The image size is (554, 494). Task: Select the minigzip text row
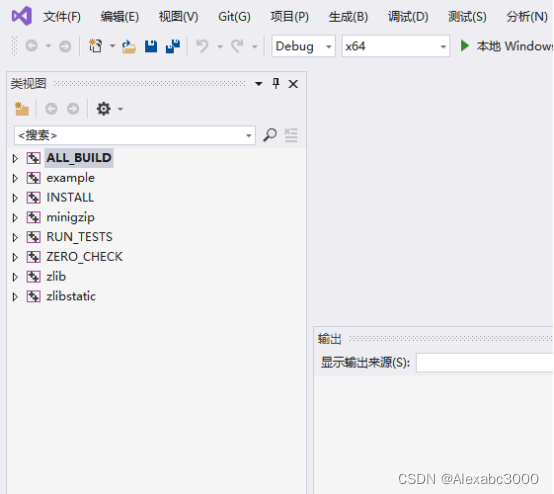70,217
